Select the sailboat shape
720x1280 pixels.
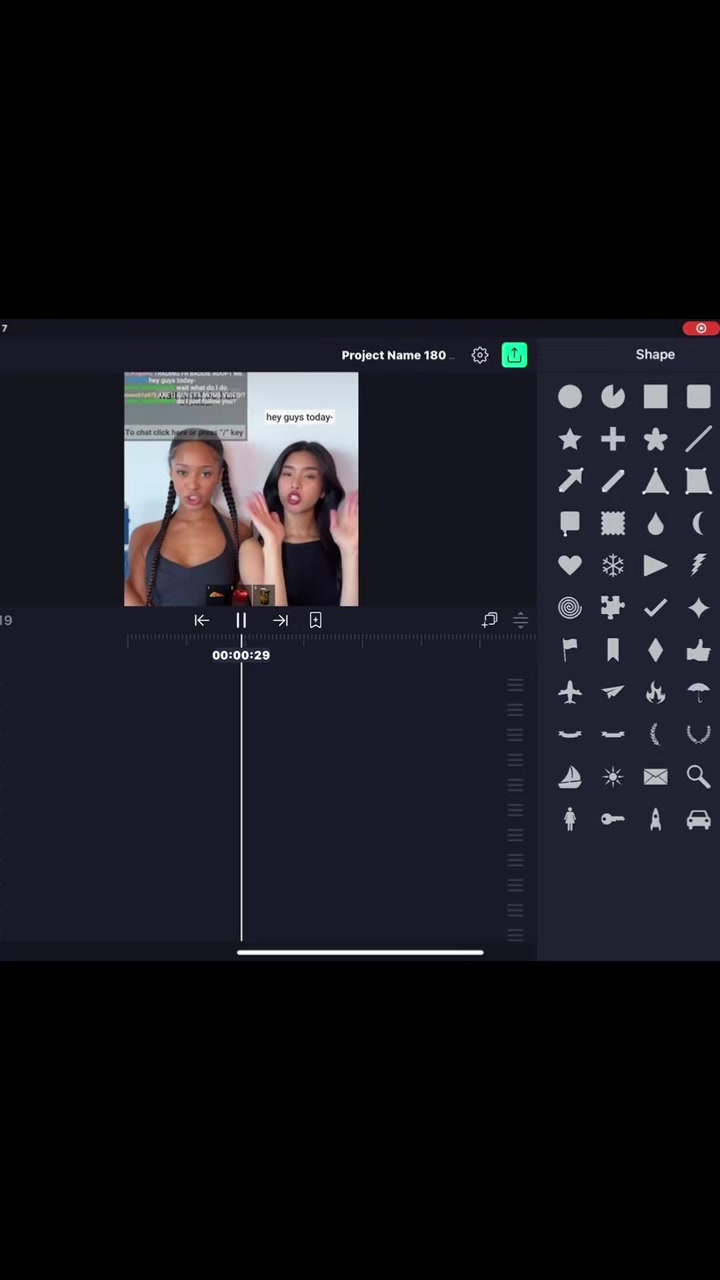click(x=570, y=777)
